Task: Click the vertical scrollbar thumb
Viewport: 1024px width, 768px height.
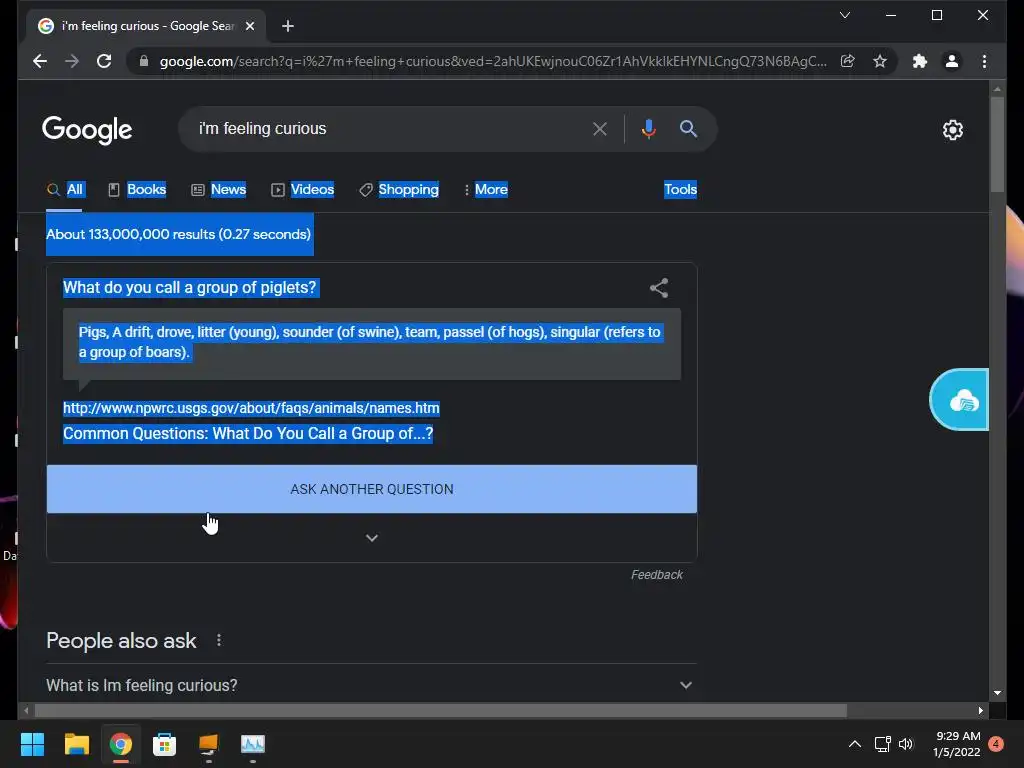Action: (x=997, y=145)
